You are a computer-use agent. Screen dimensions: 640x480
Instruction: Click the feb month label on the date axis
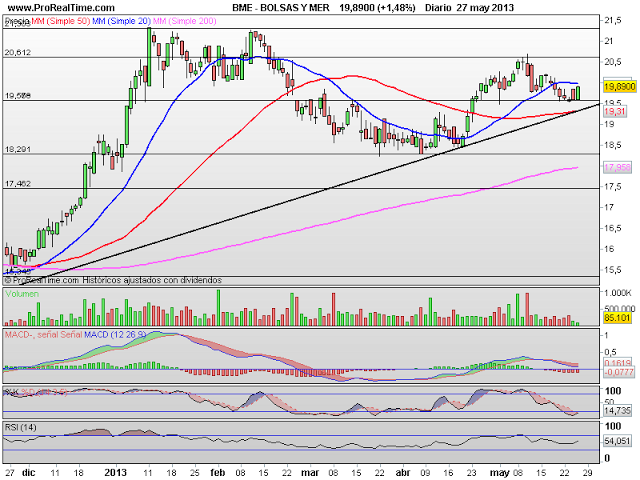(218, 473)
